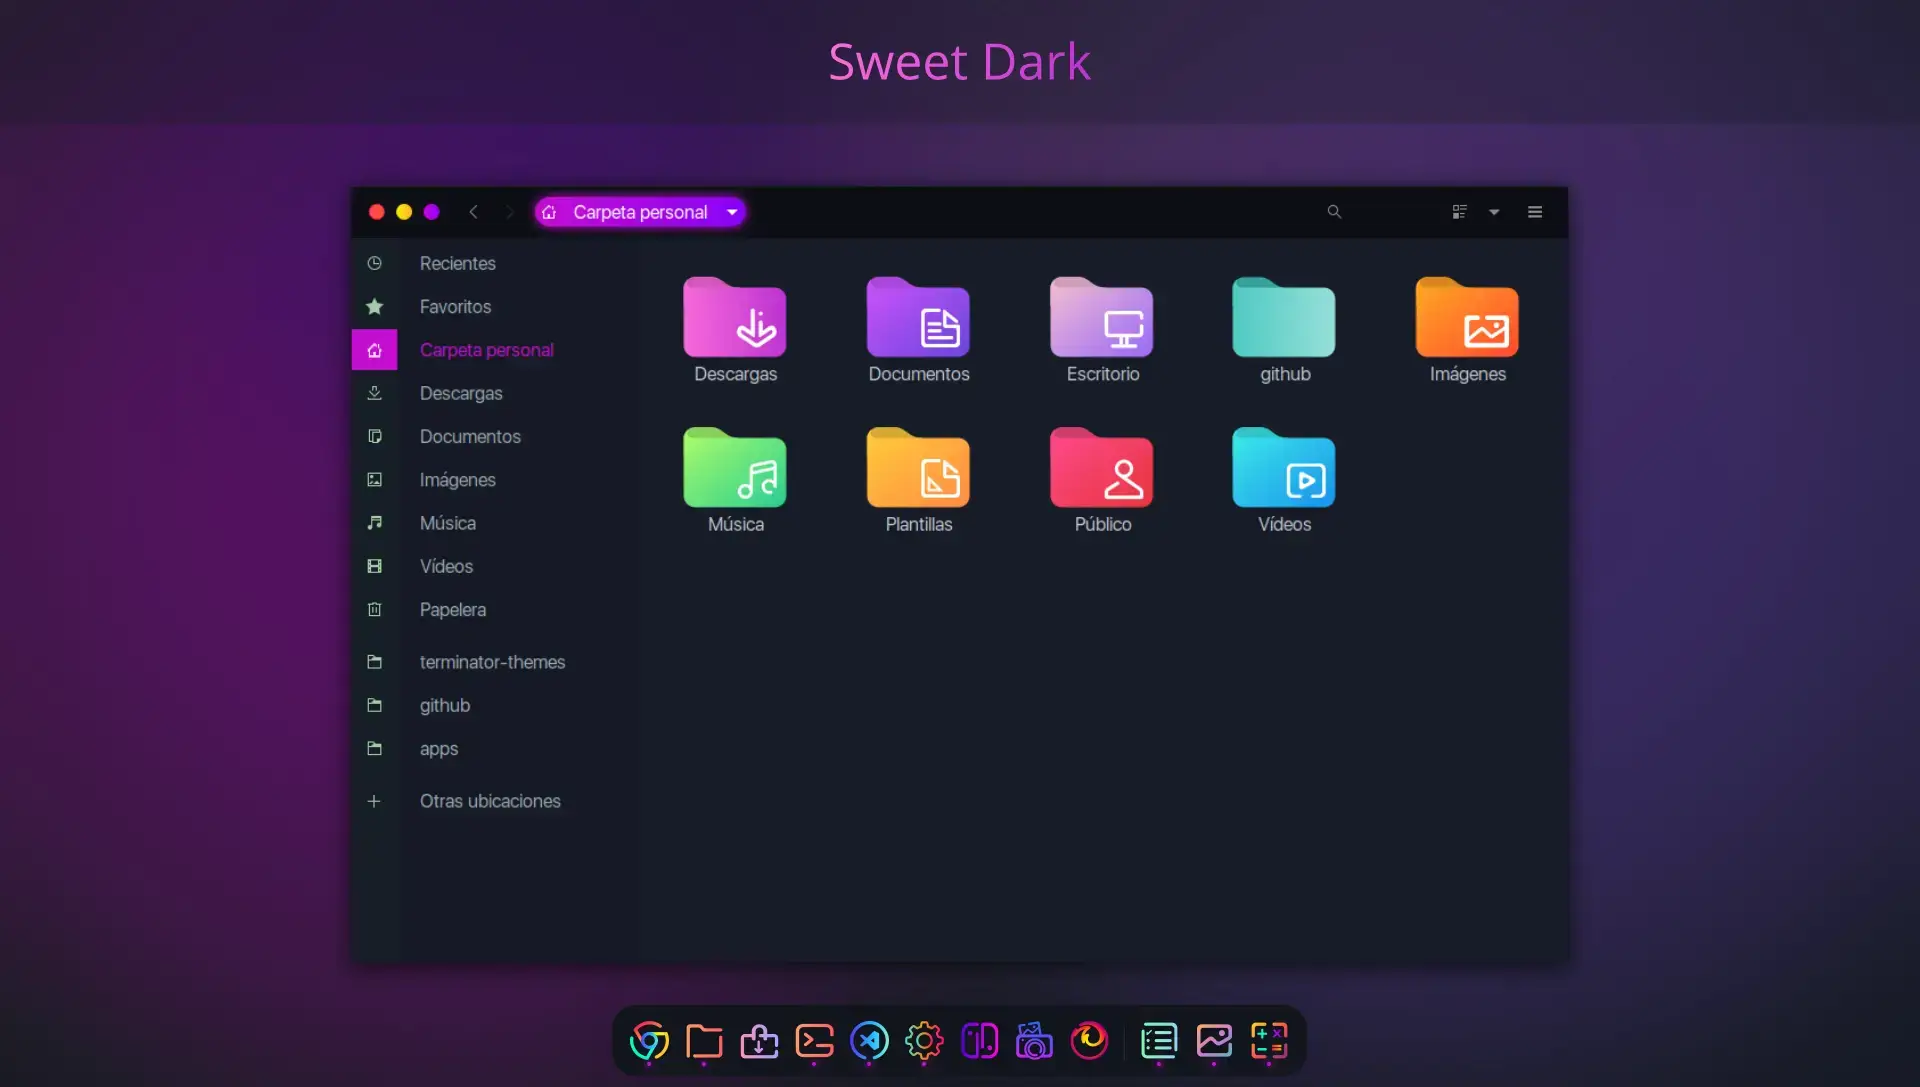This screenshot has height=1087, width=1920.
Task: Select Favoritos in the sidebar
Action: click(x=455, y=307)
